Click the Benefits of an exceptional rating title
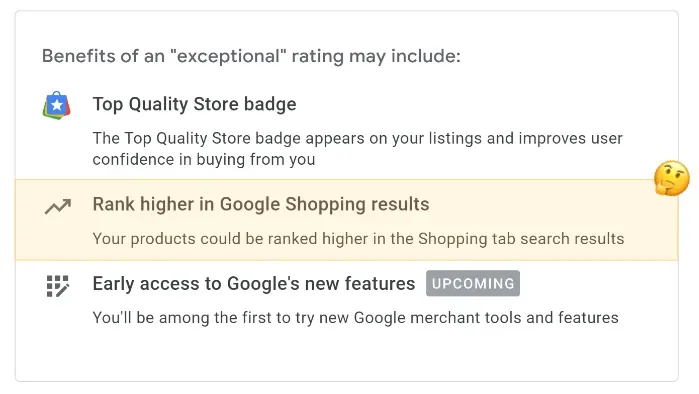The image size is (699, 394). (251, 56)
